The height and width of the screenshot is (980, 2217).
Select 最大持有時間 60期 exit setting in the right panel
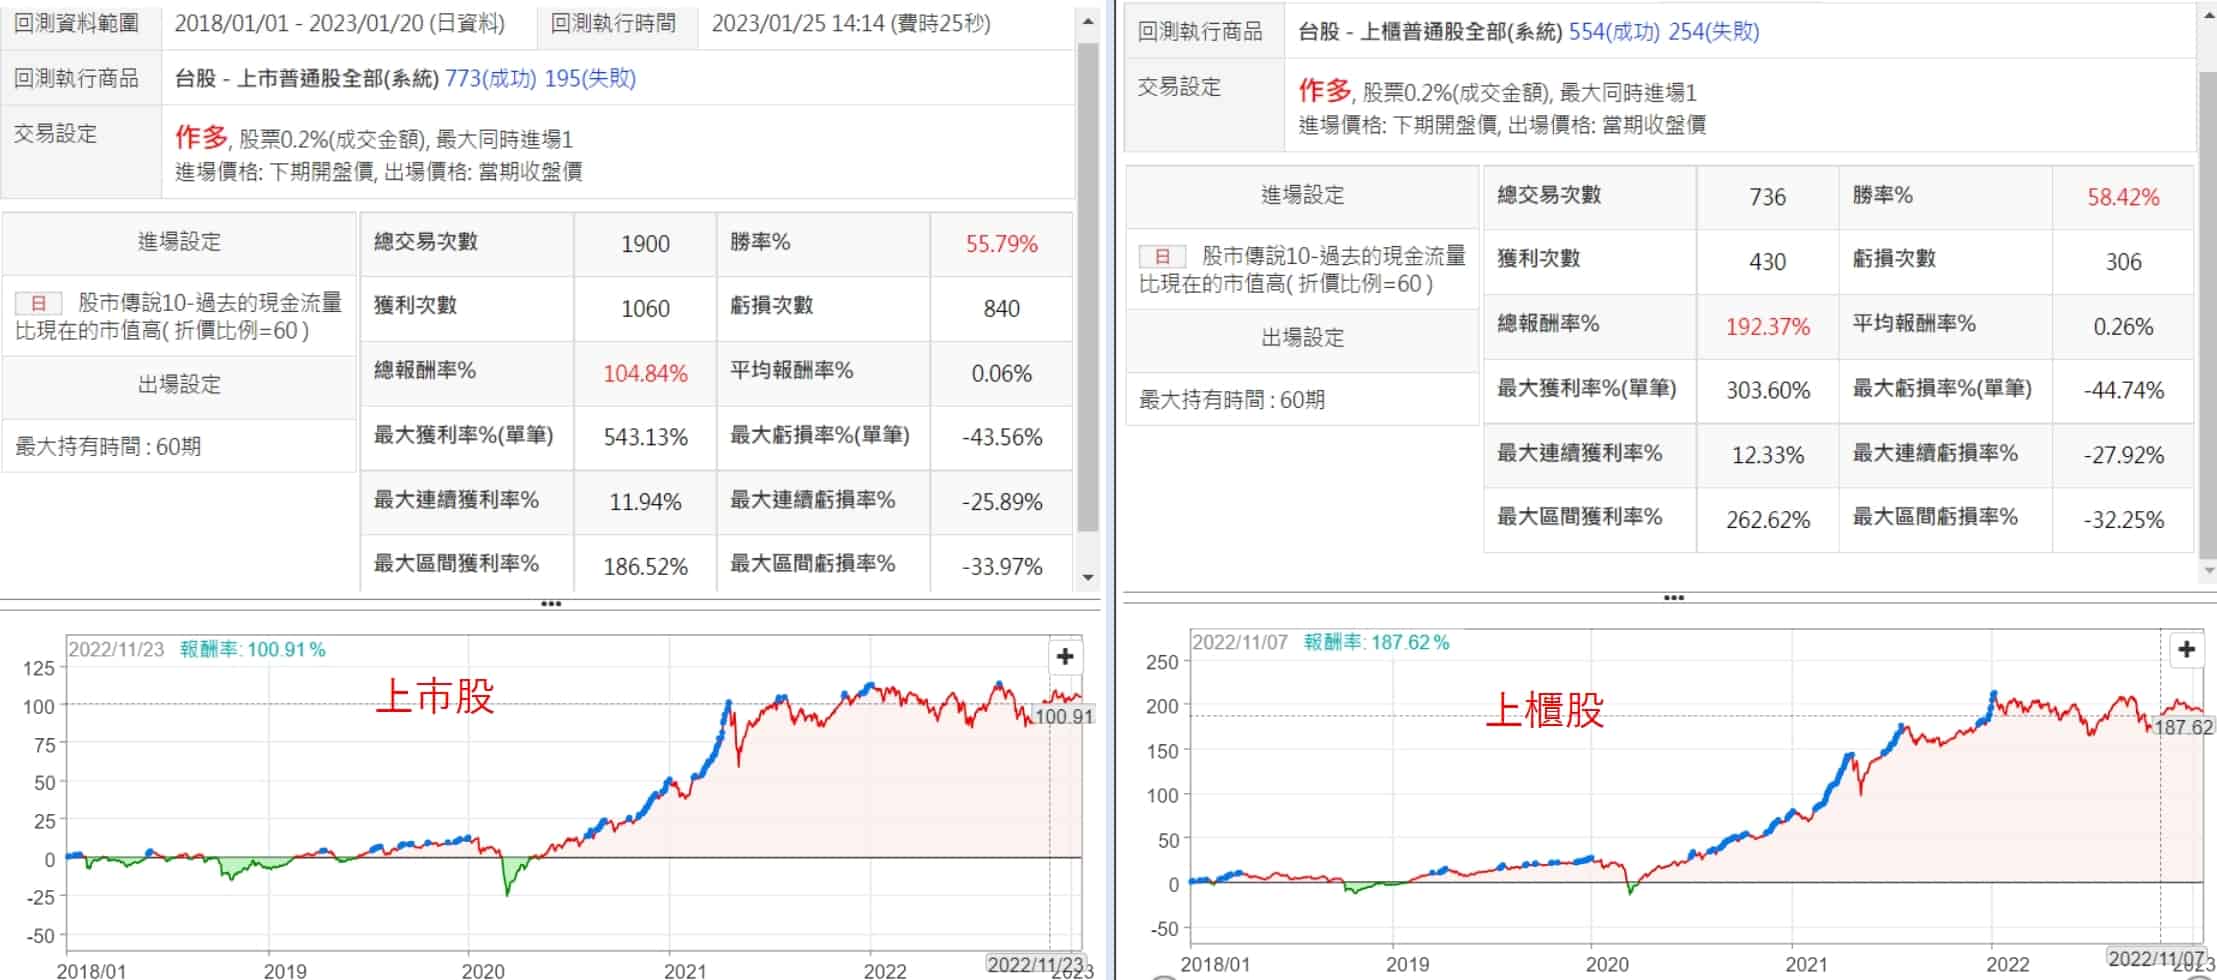click(1232, 400)
